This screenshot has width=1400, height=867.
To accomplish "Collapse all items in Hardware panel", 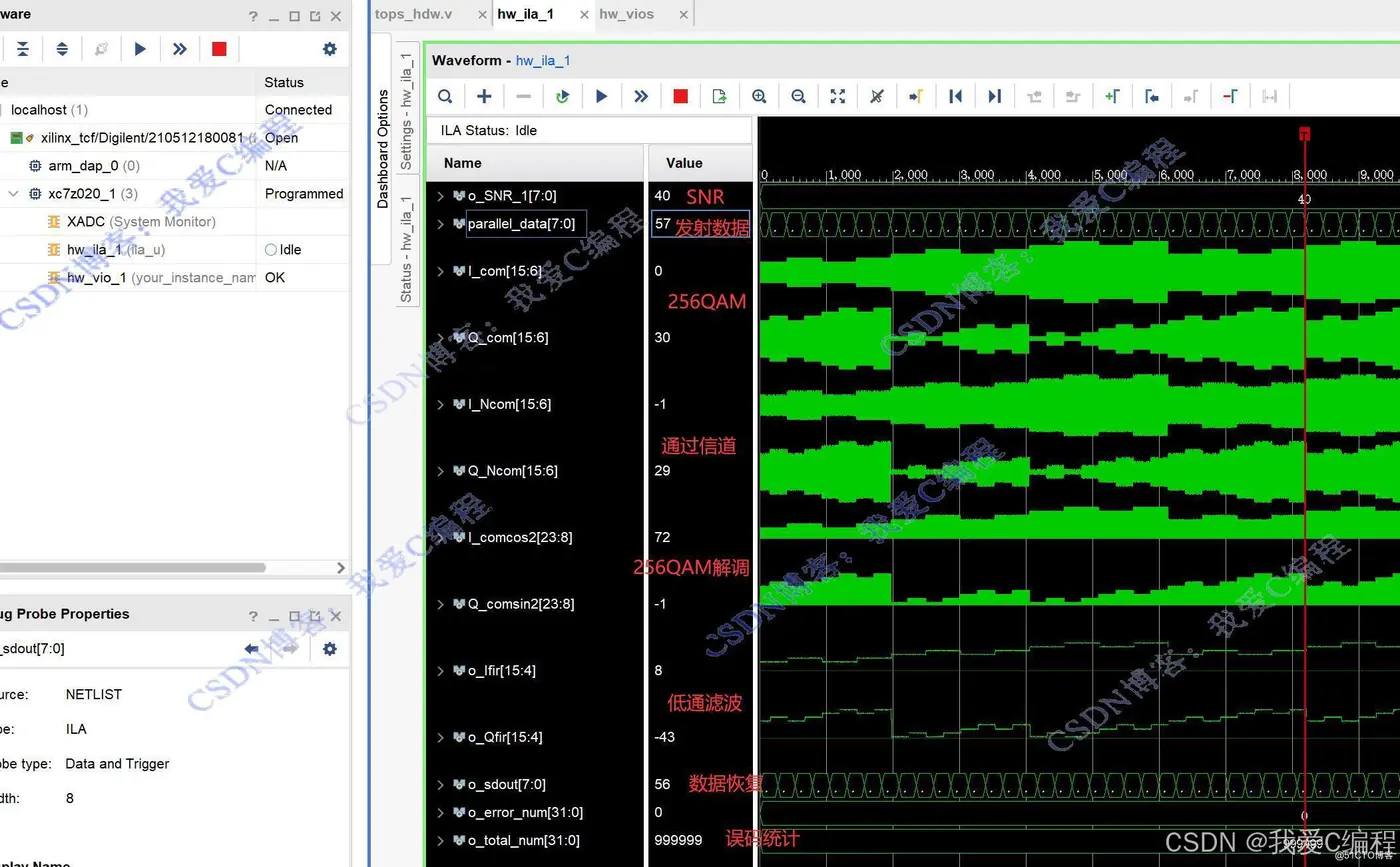I will [23, 49].
